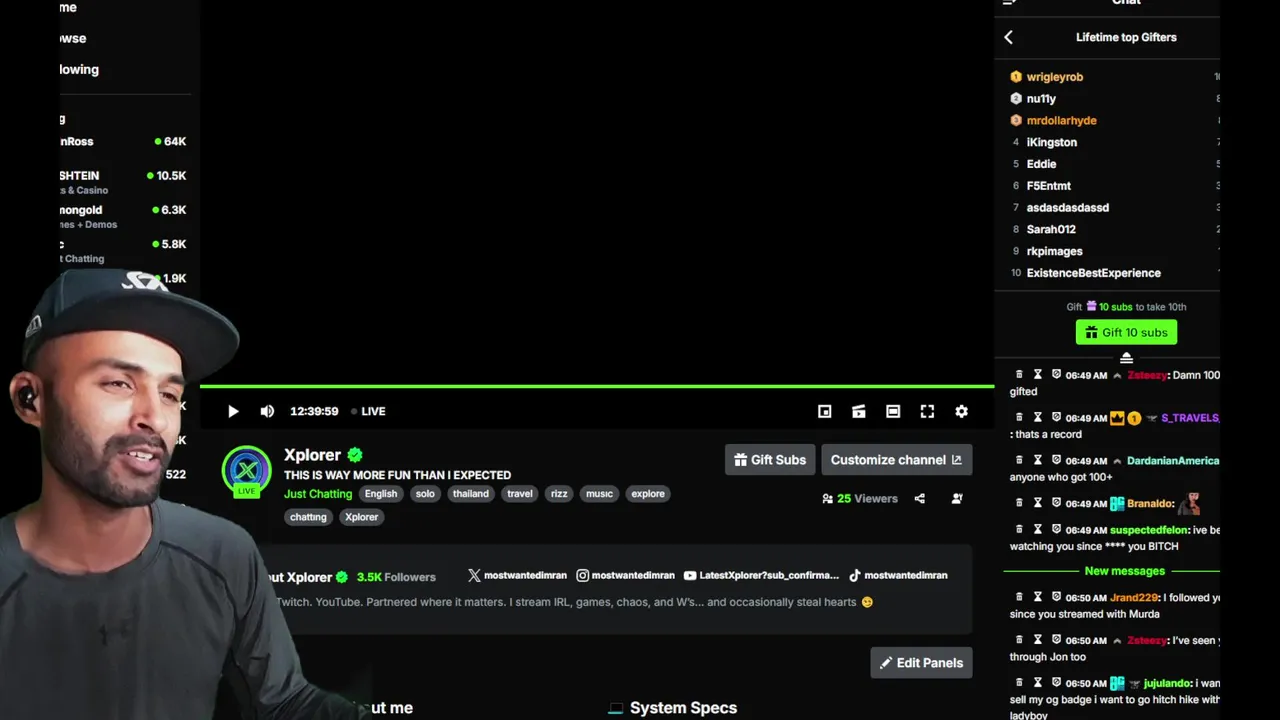Click the Edit Panels button
Viewport: 1280px width, 720px height.
pyautogui.click(x=921, y=663)
